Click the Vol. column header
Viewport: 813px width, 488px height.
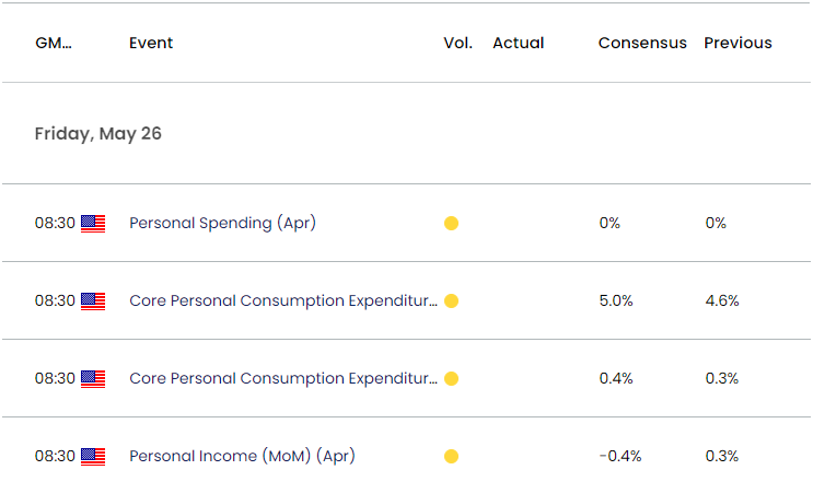click(x=457, y=43)
